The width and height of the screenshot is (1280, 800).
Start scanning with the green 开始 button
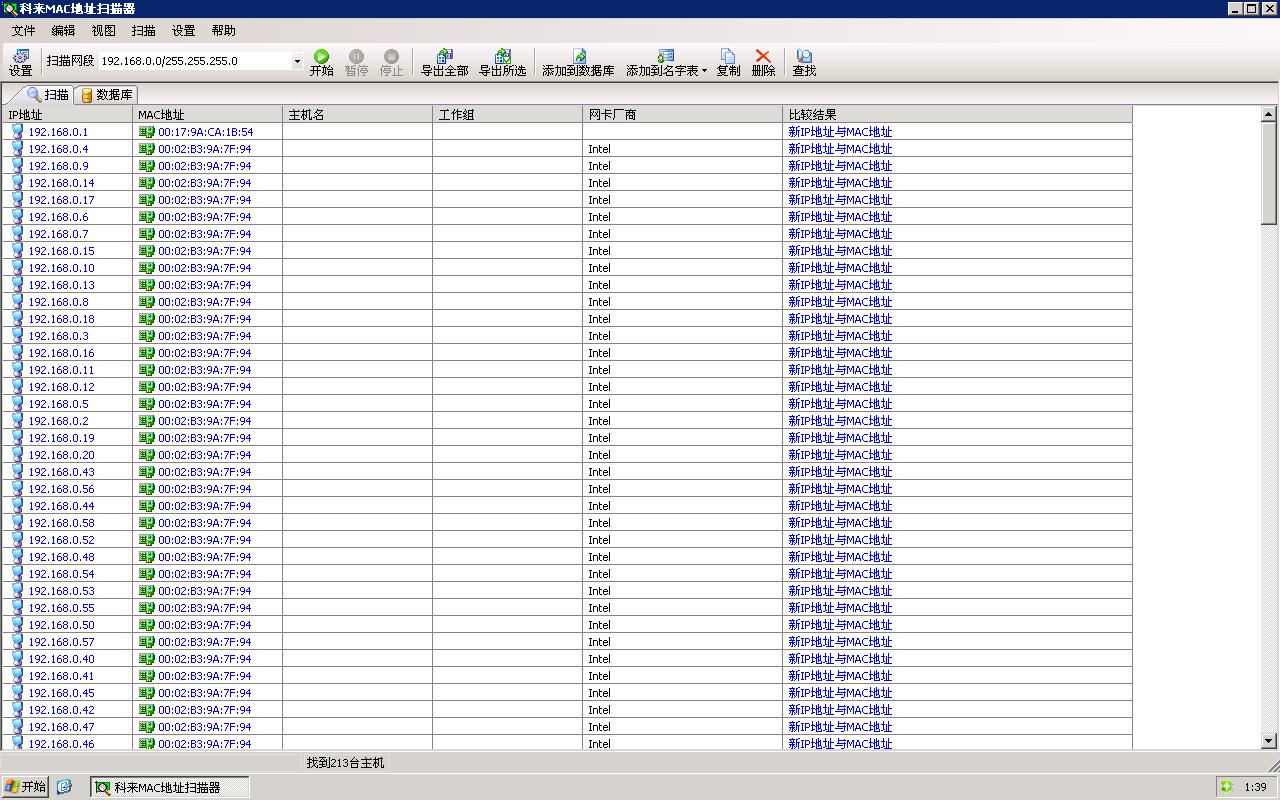(321, 62)
